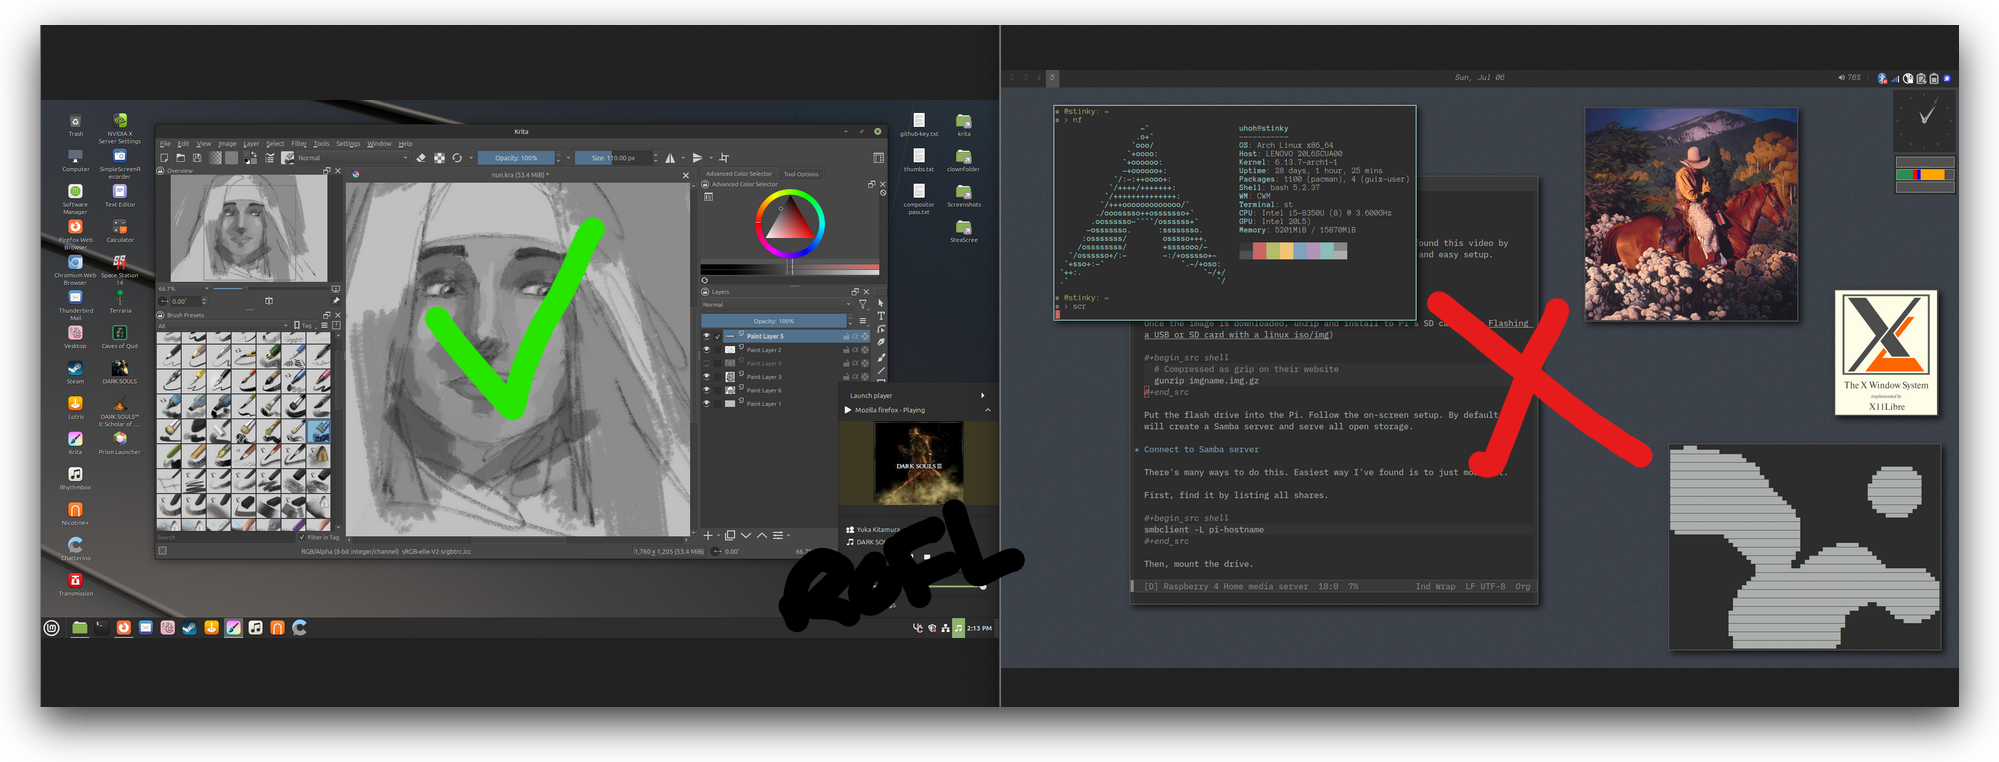The width and height of the screenshot is (1999, 762).
Task: Toggle visibility of Paint Layer 3
Action: 706,377
